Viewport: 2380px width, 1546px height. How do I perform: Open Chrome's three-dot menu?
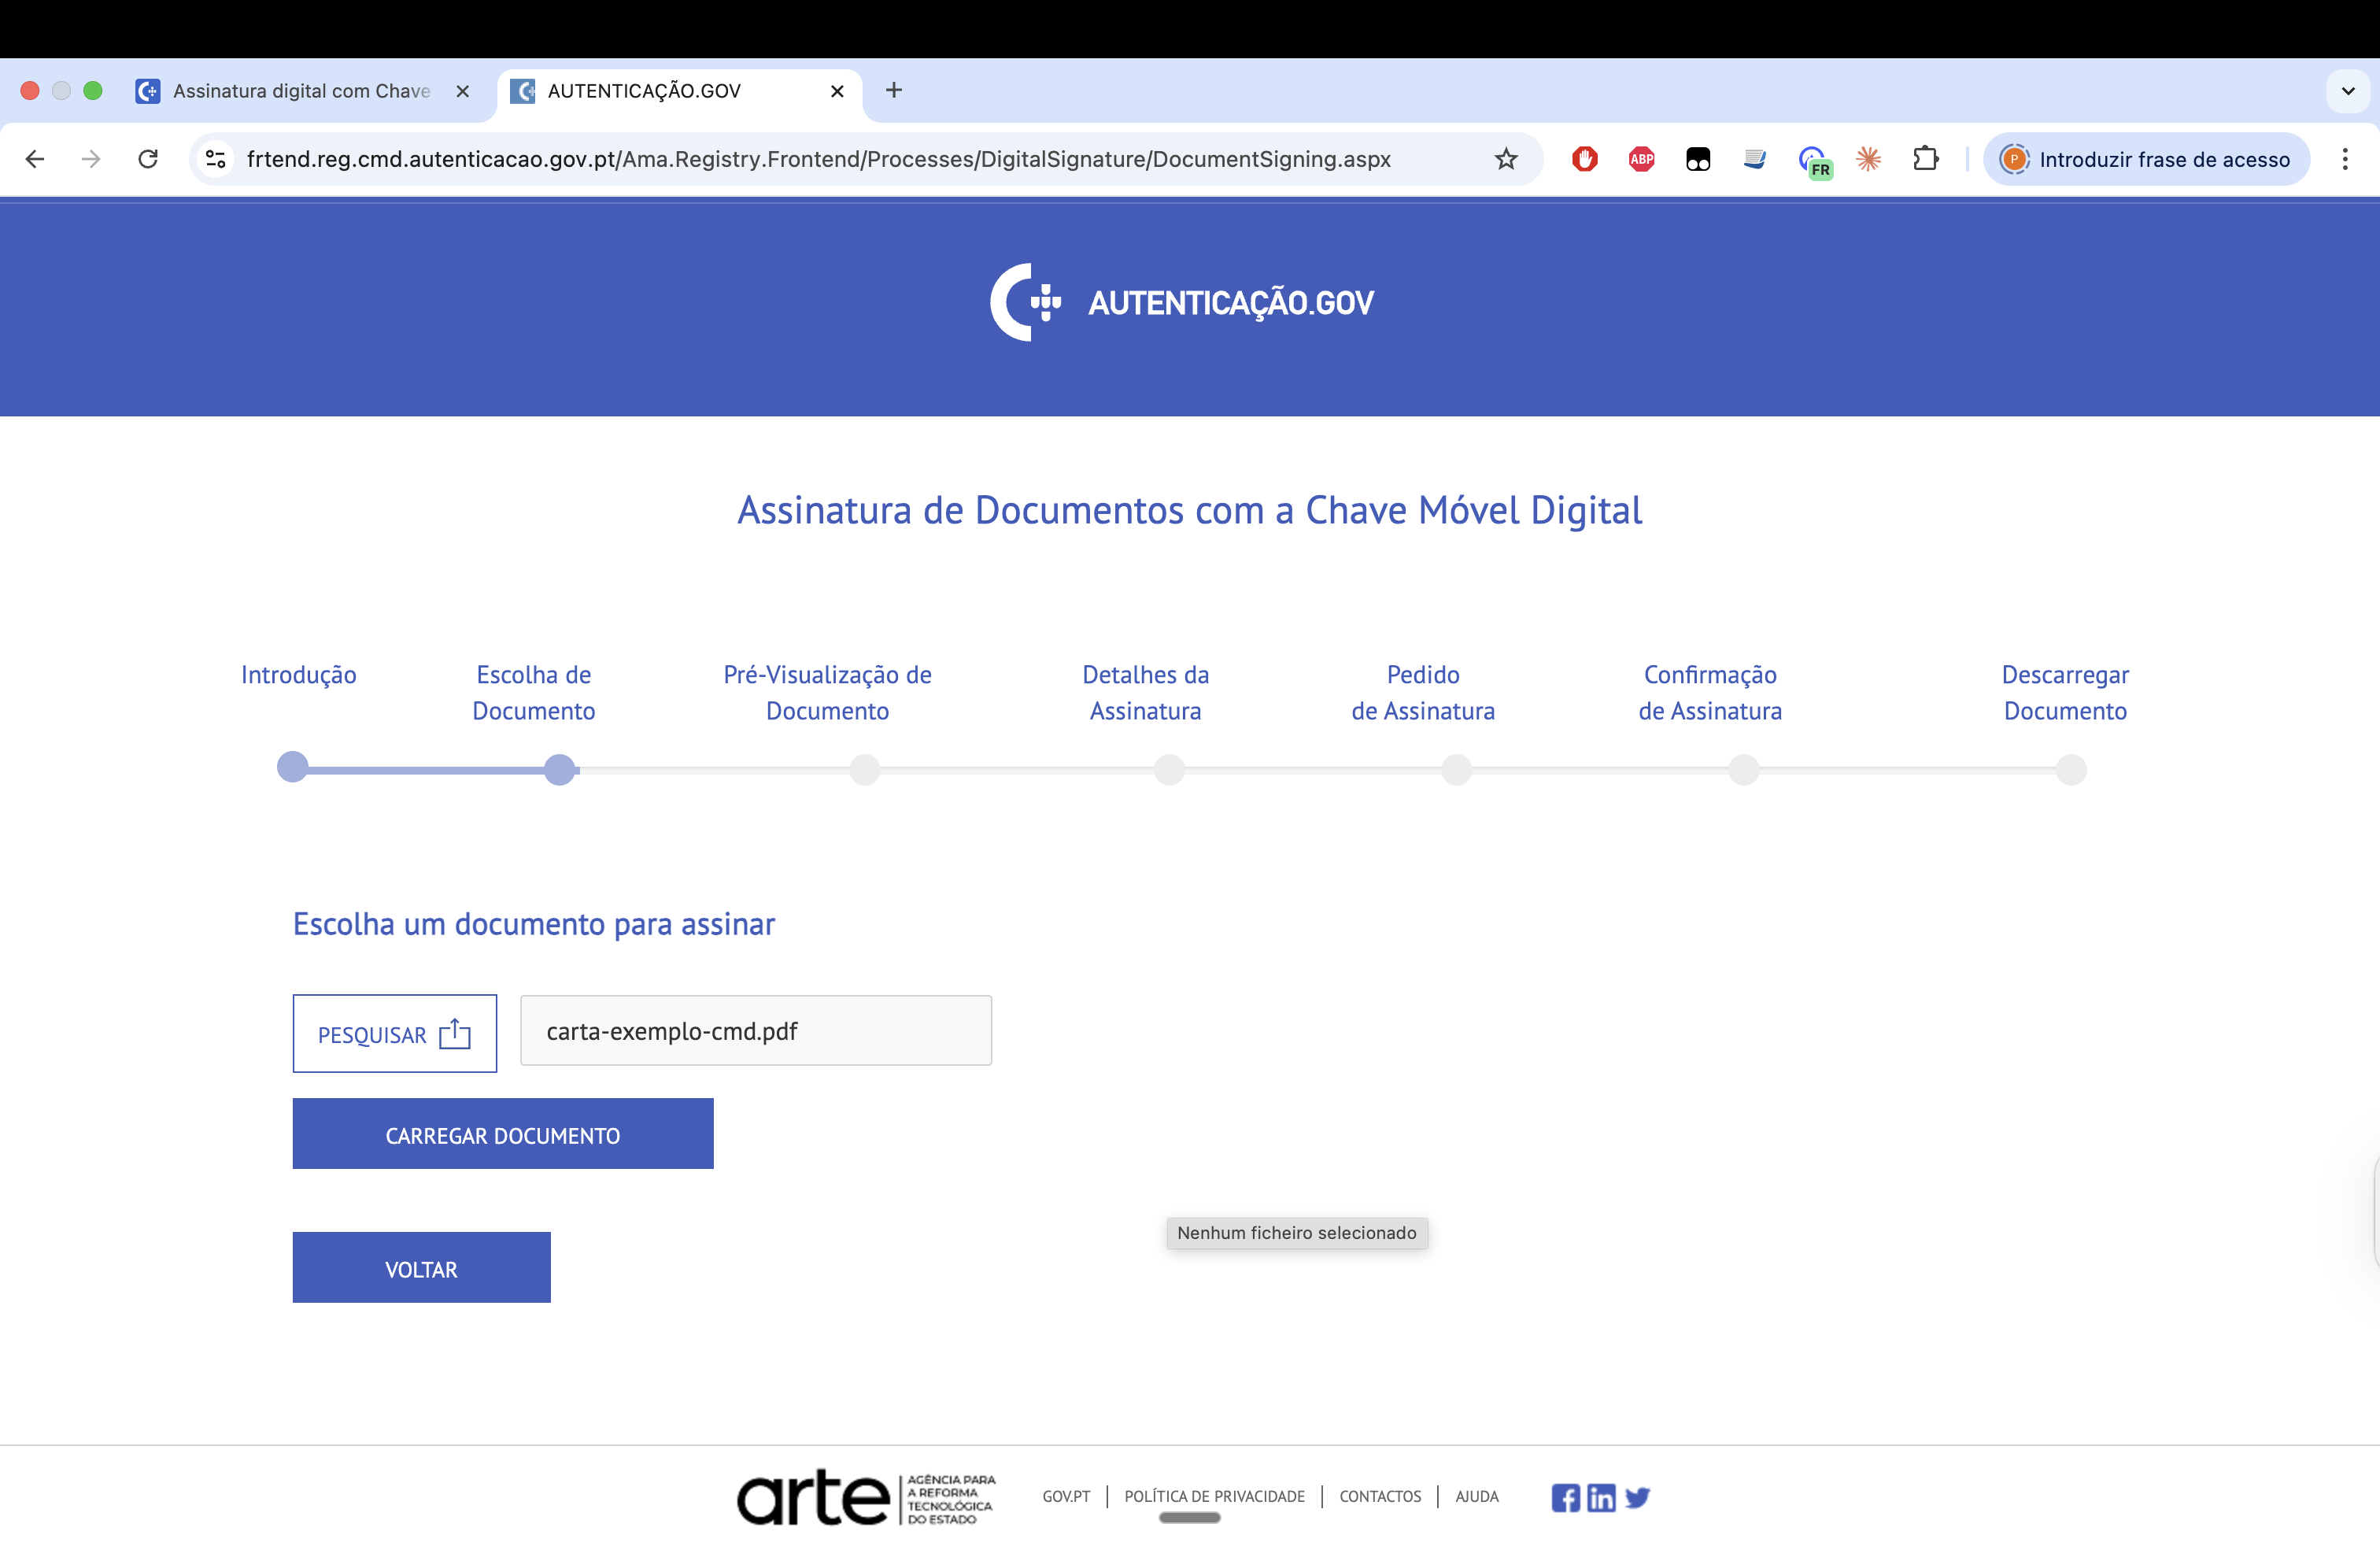(x=2346, y=159)
